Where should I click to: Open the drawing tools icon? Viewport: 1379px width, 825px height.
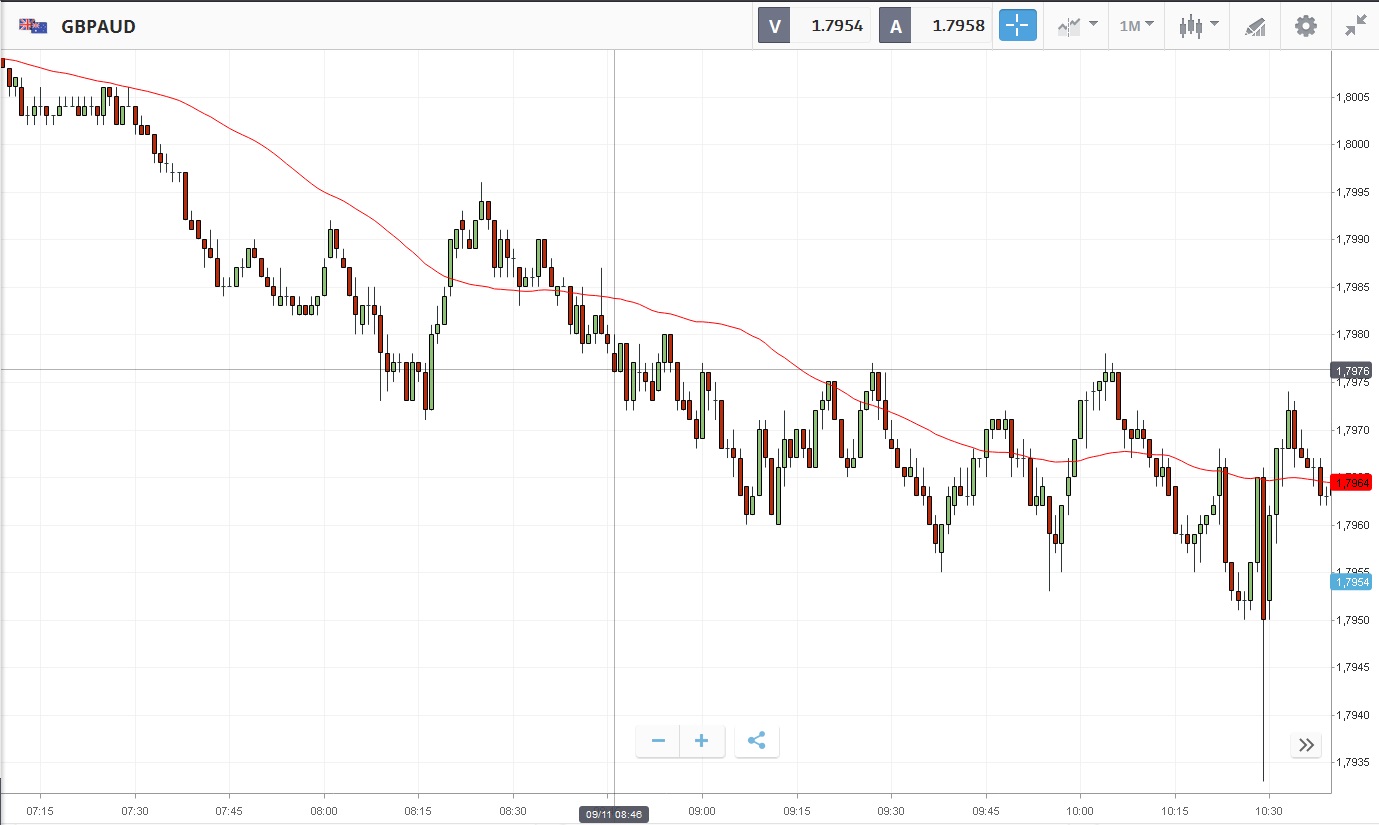(x=1255, y=26)
